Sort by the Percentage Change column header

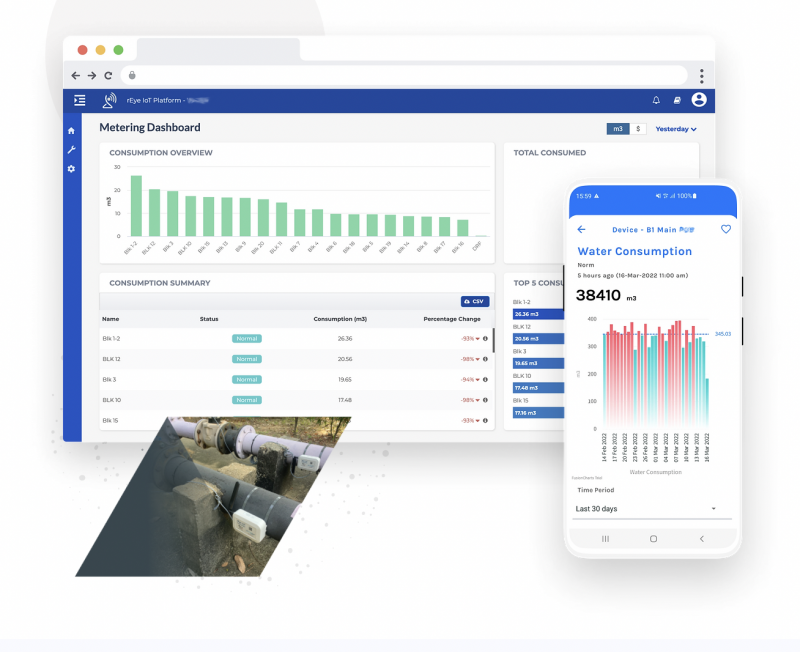[452, 319]
